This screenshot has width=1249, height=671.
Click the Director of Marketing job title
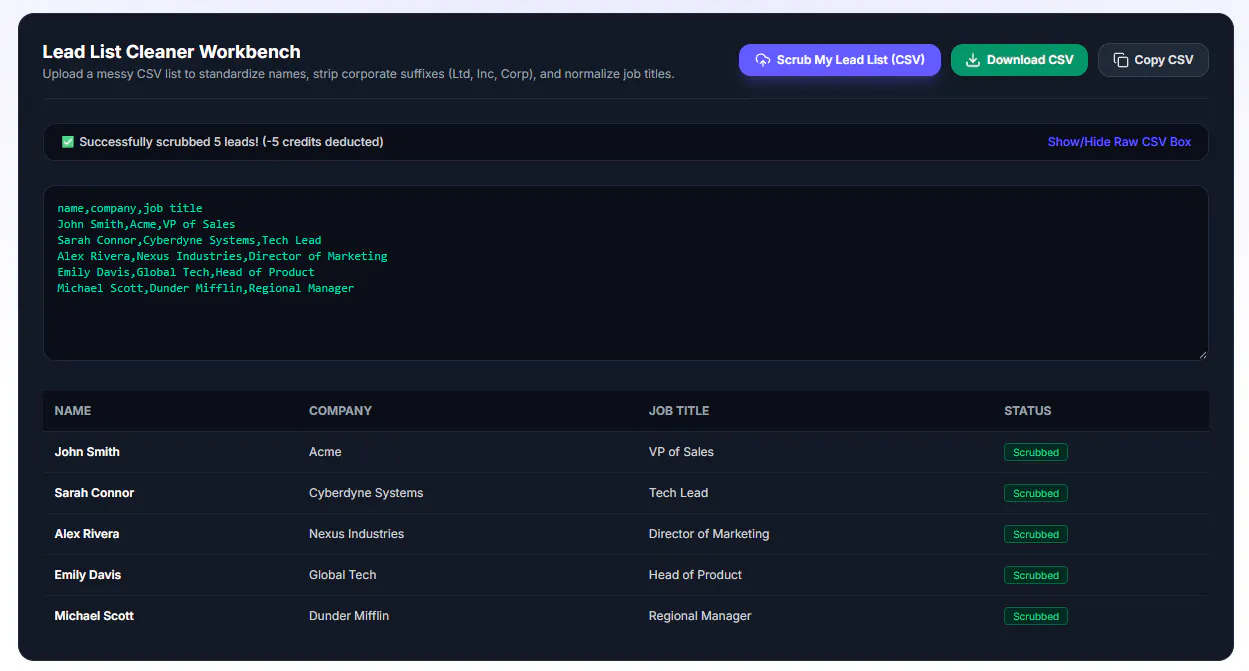(x=709, y=534)
